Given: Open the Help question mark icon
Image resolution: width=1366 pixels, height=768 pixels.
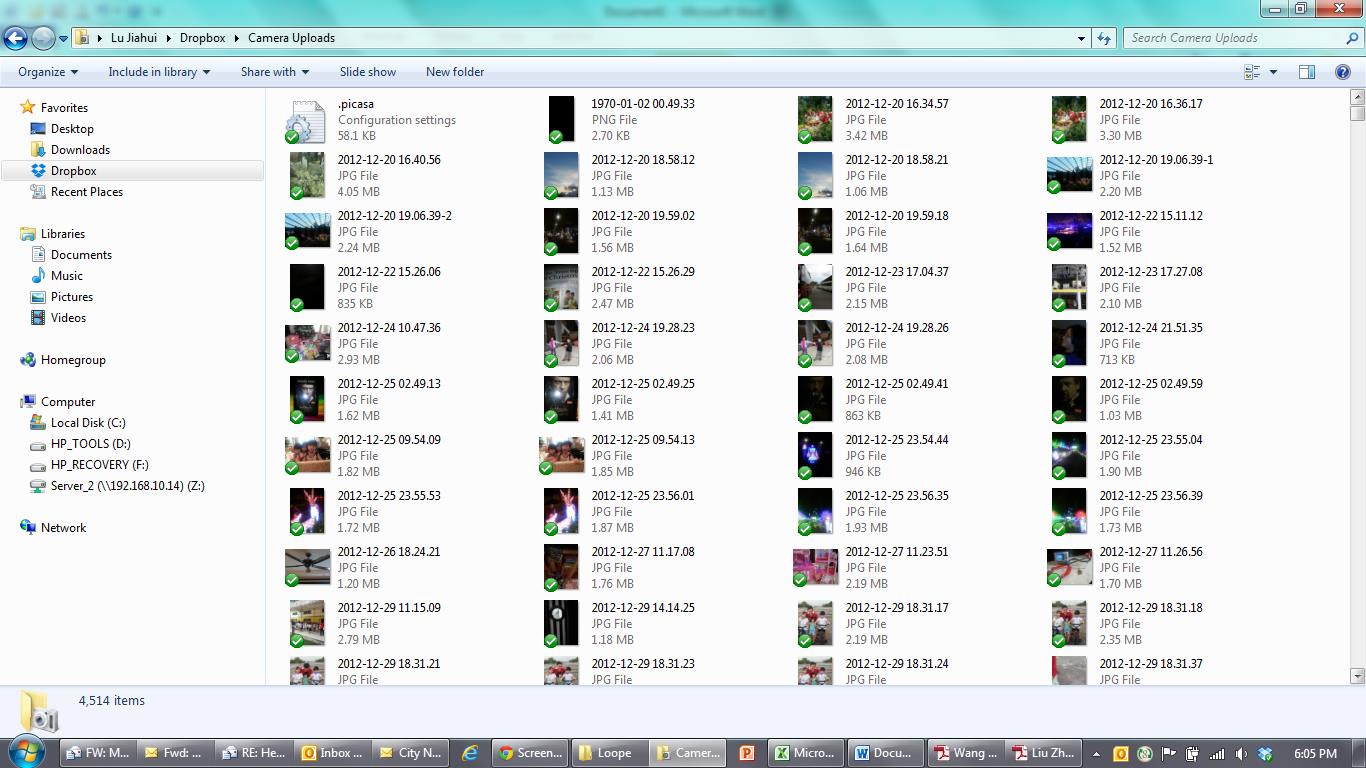Looking at the screenshot, I should point(1343,72).
